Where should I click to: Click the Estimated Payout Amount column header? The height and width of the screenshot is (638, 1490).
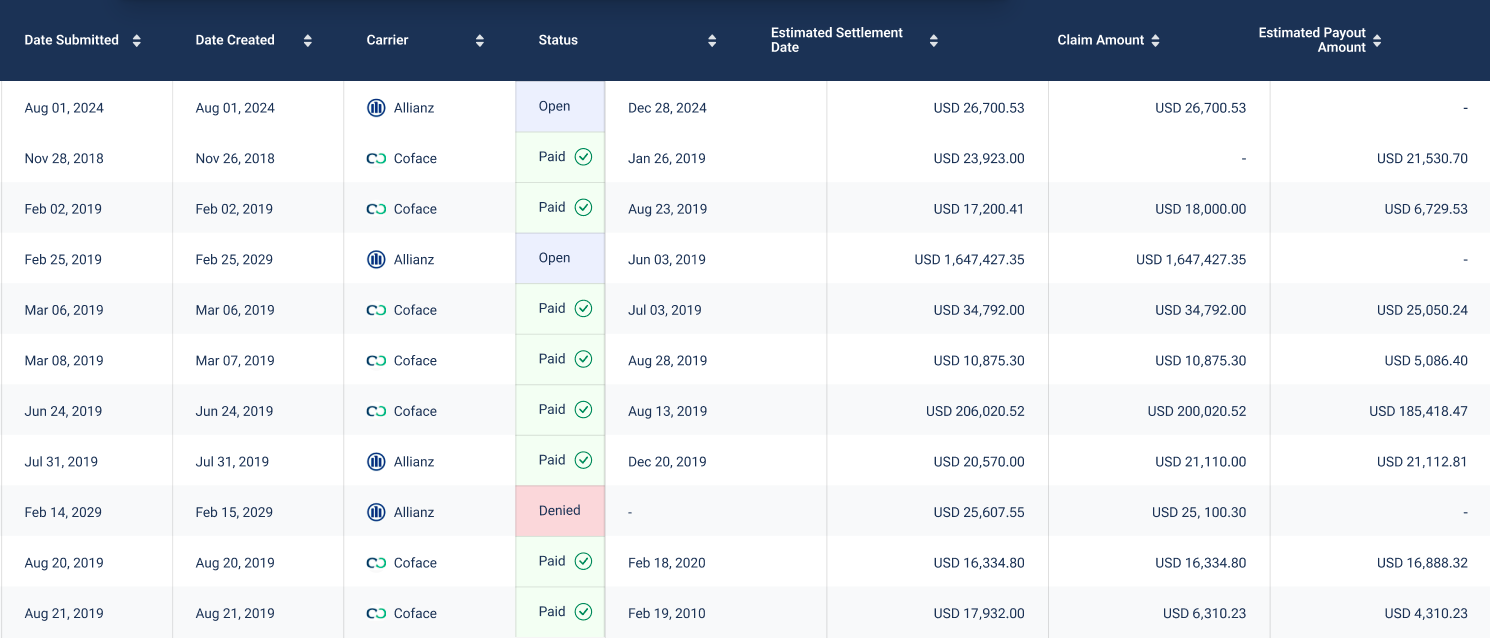pyautogui.click(x=1312, y=40)
